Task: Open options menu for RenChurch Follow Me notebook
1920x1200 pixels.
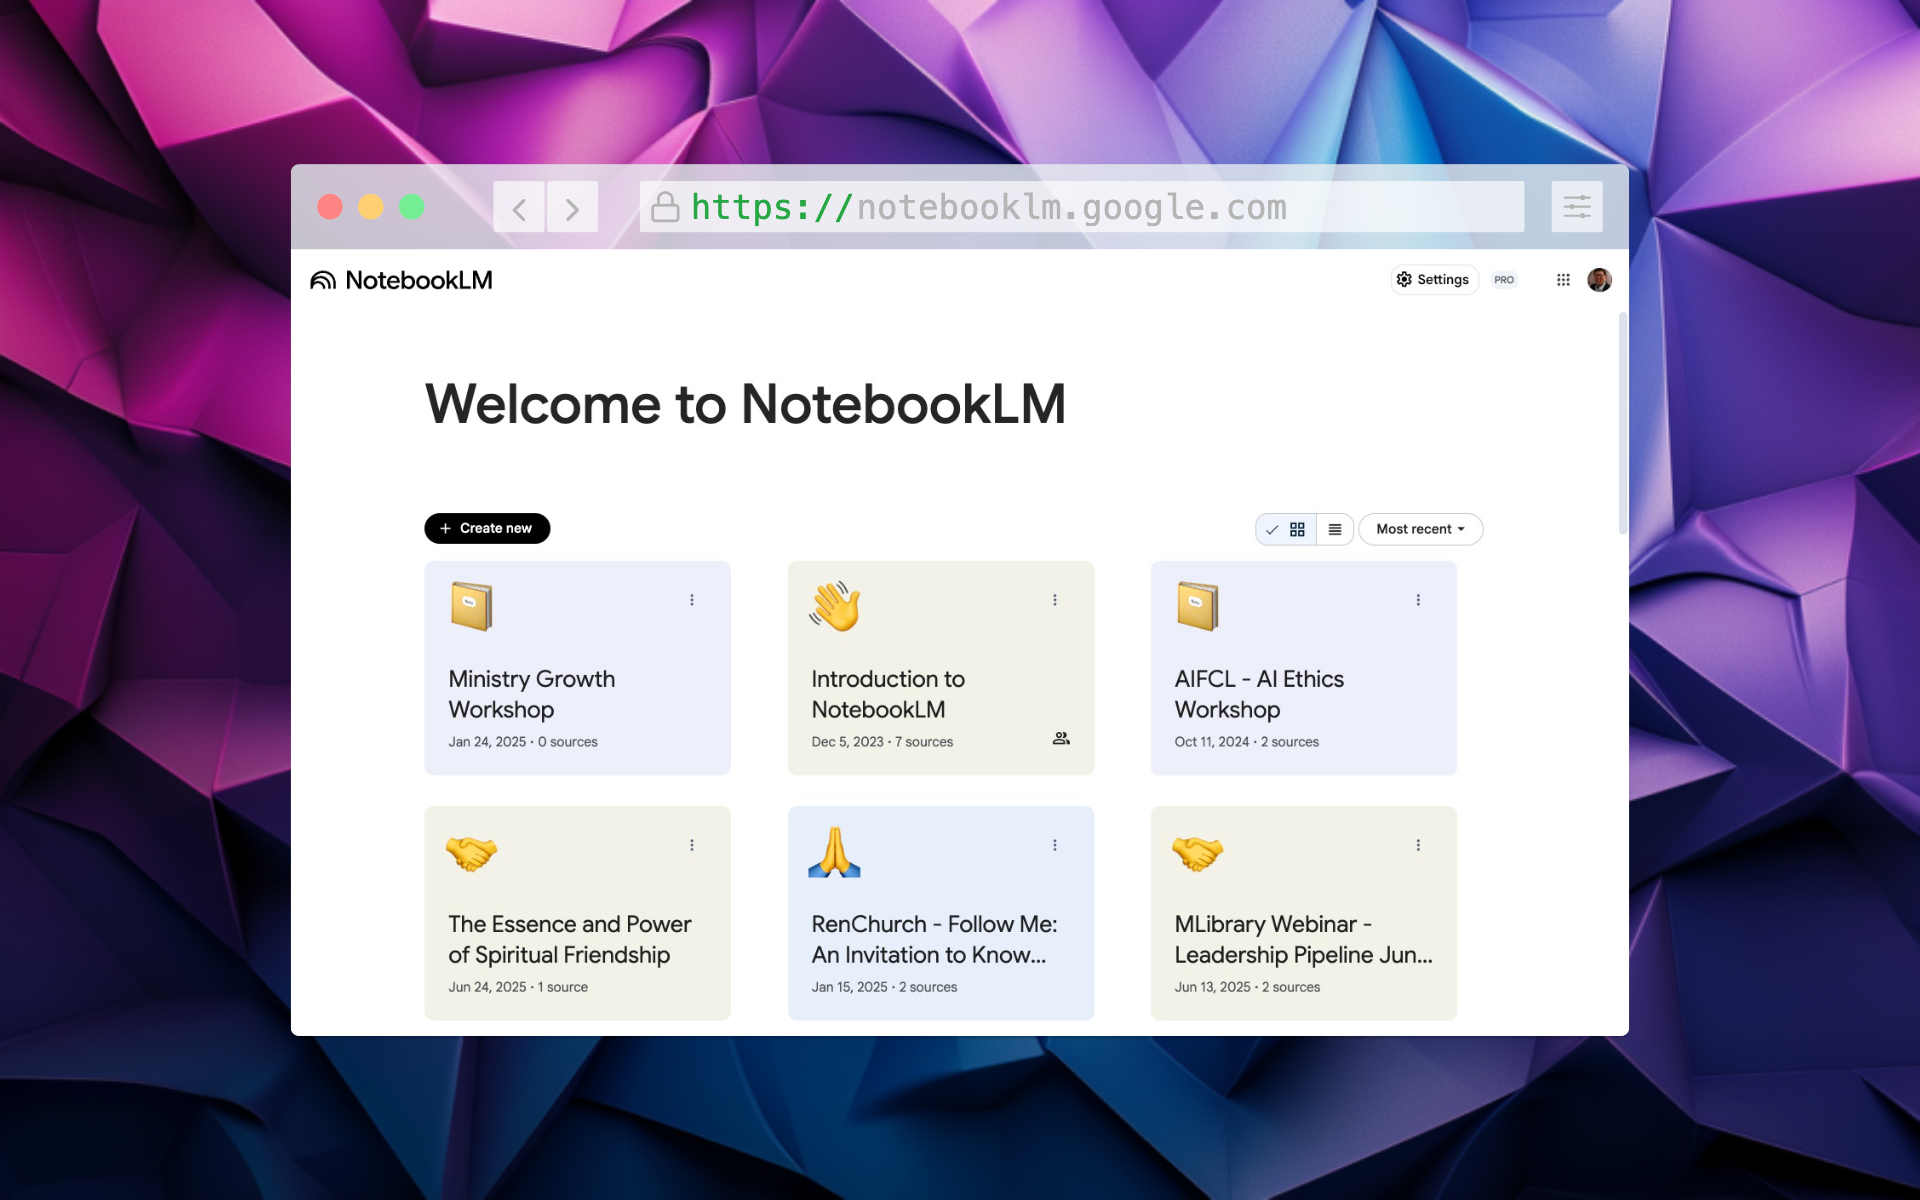Action: click(1054, 845)
